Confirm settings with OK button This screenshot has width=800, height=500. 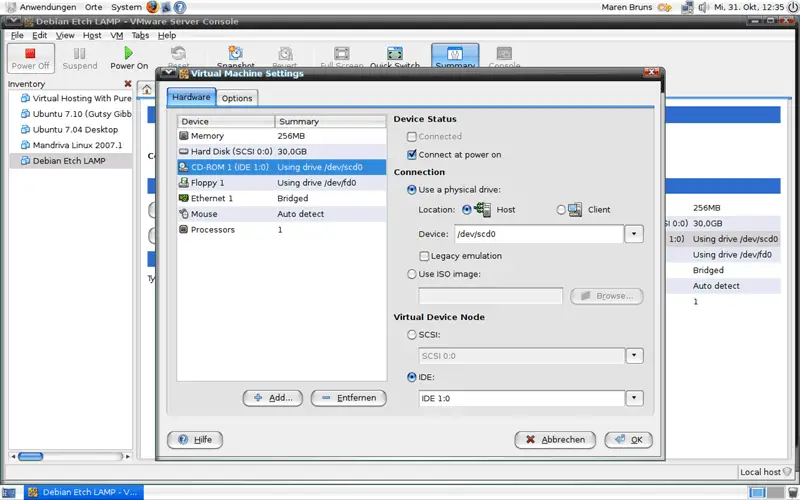click(x=629, y=440)
